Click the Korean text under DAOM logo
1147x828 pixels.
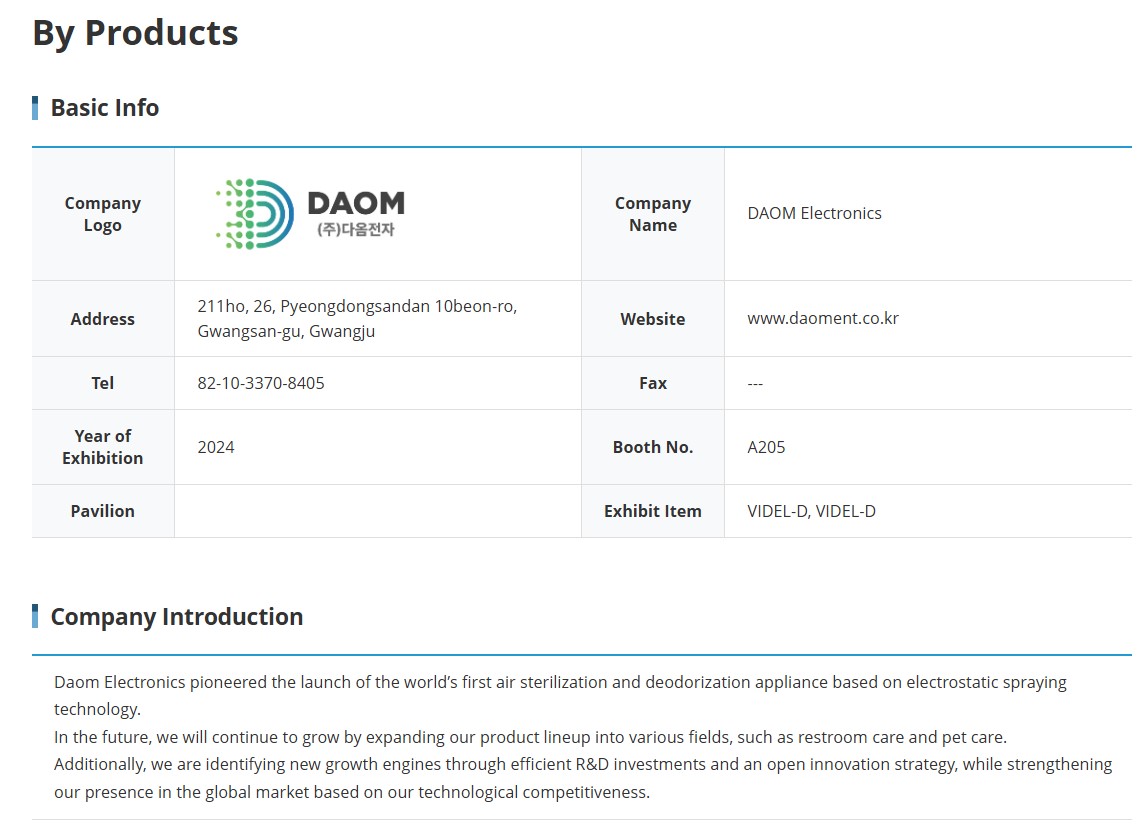[356, 230]
